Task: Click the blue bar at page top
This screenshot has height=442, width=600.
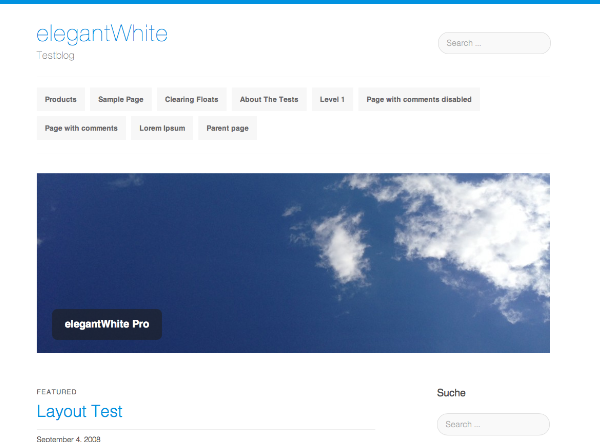Action: [300, 2]
